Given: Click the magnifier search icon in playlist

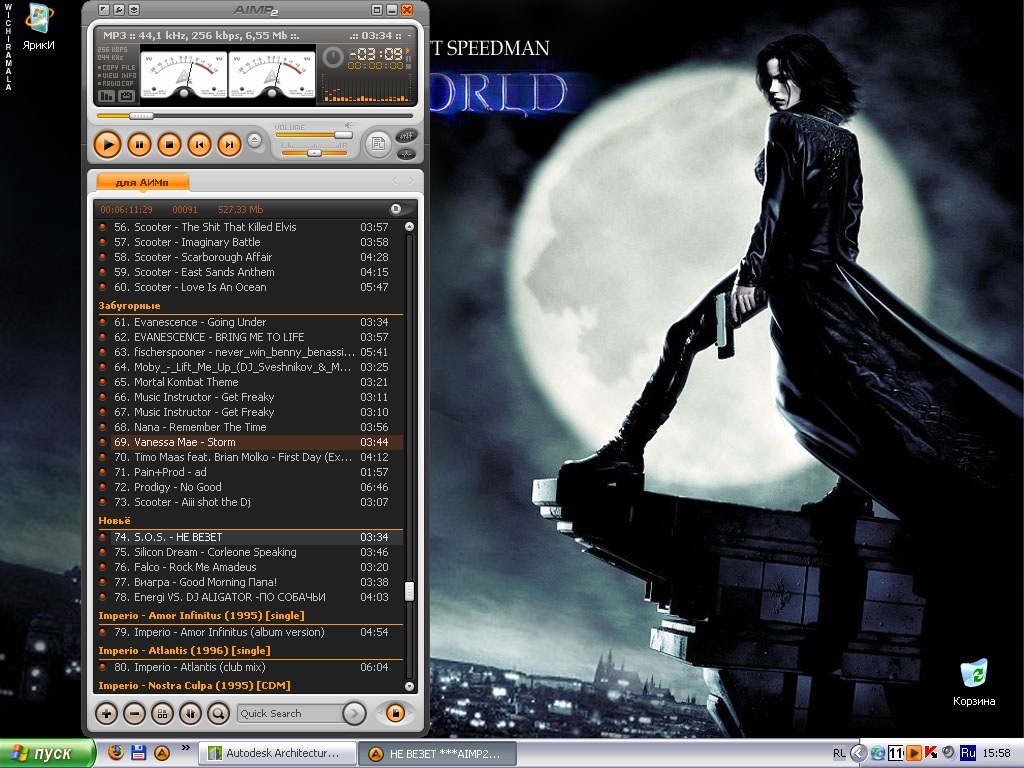Looking at the screenshot, I should [x=217, y=713].
